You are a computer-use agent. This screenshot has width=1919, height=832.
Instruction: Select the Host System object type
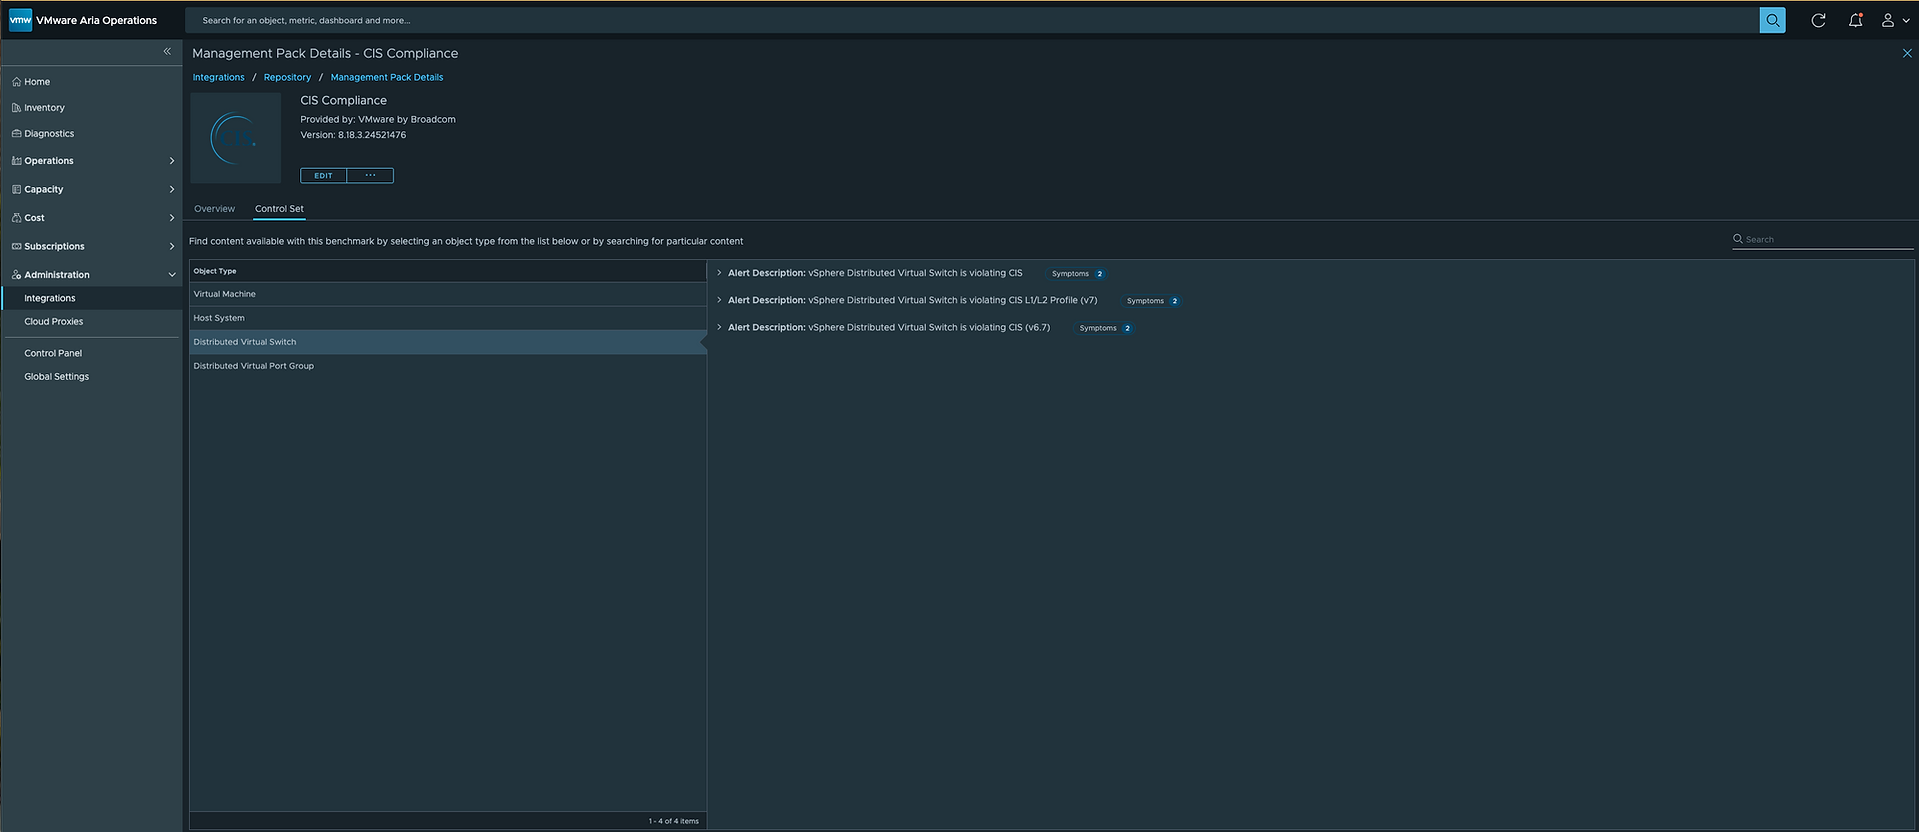[448, 318]
